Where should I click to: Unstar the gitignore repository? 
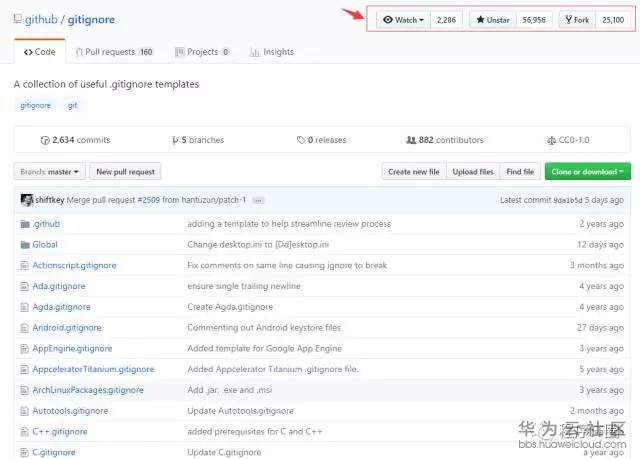[x=493, y=20]
